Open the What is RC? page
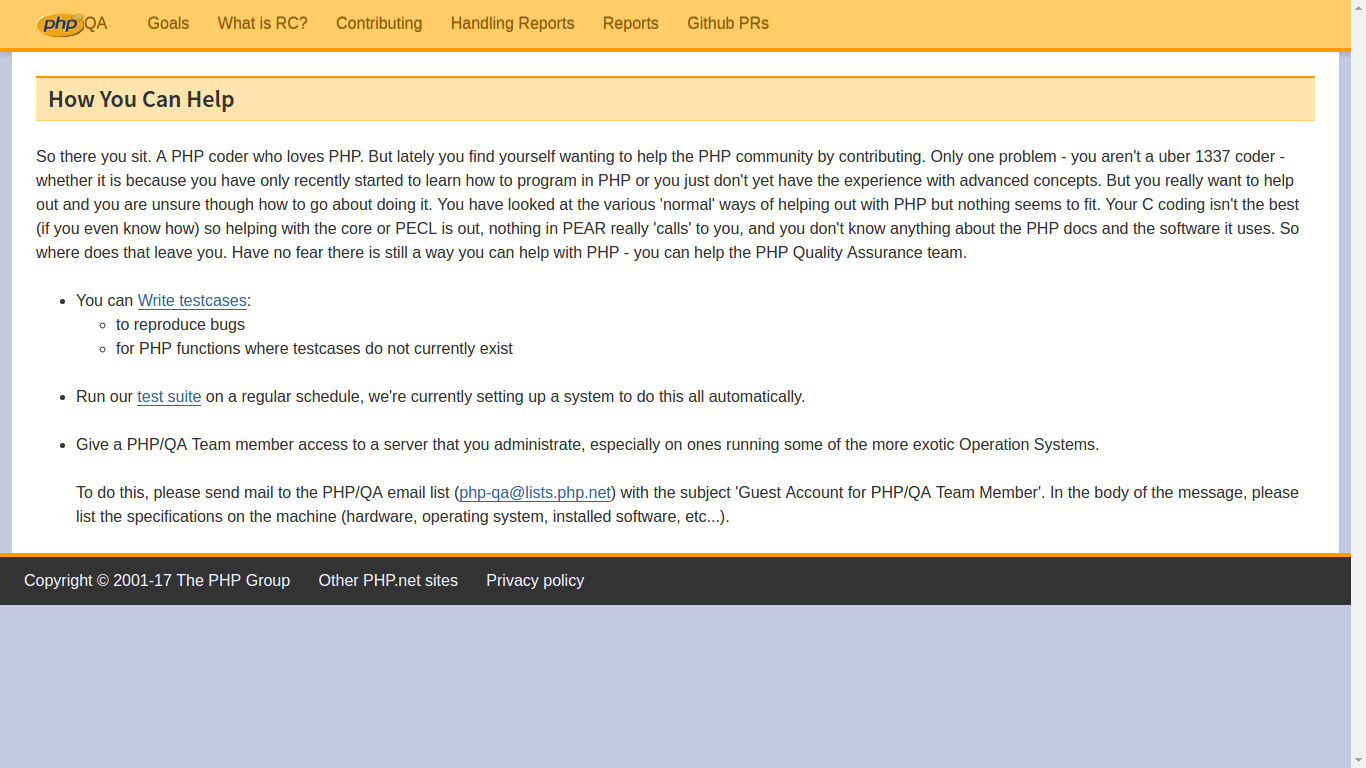Screen dimensions: 1366x768 tap(263, 23)
